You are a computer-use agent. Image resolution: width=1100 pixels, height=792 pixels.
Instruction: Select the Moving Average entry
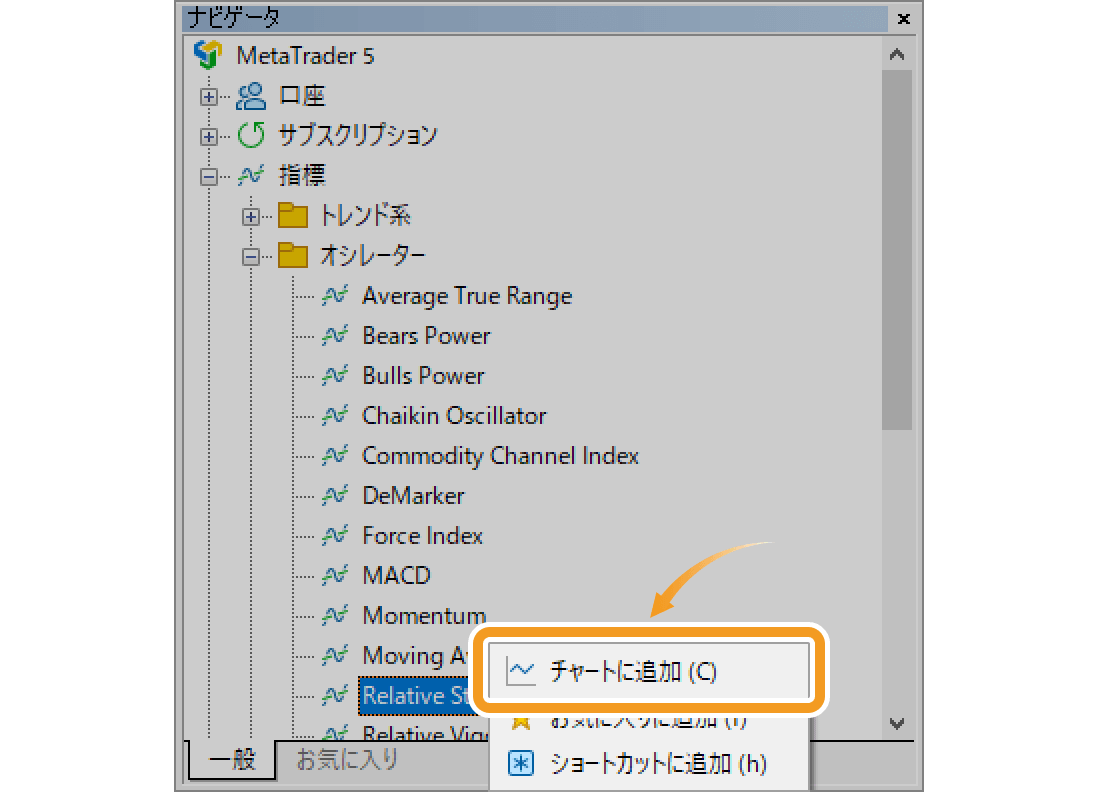click(x=415, y=656)
